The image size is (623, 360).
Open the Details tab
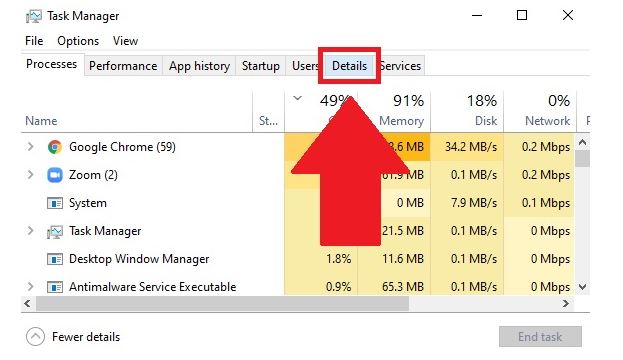click(349, 66)
